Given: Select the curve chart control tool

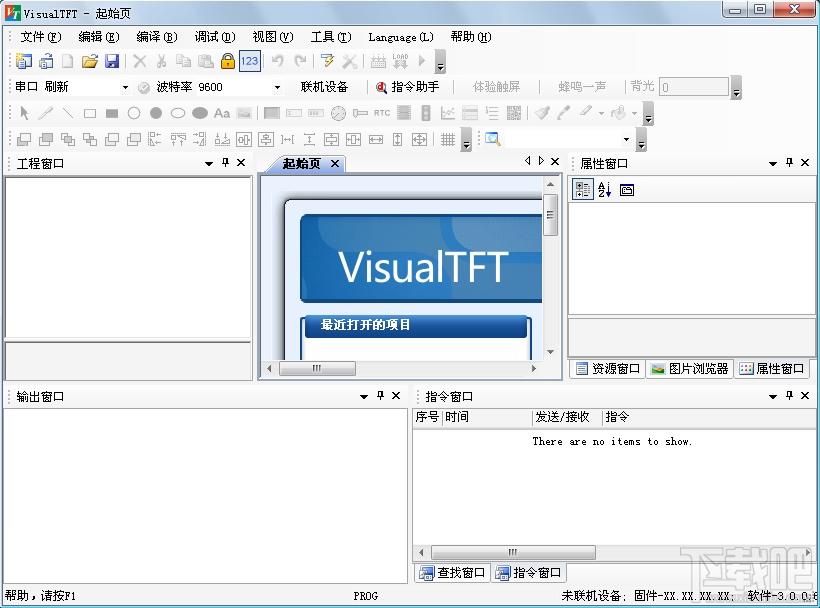Looking at the screenshot, I should coord(448,113).
